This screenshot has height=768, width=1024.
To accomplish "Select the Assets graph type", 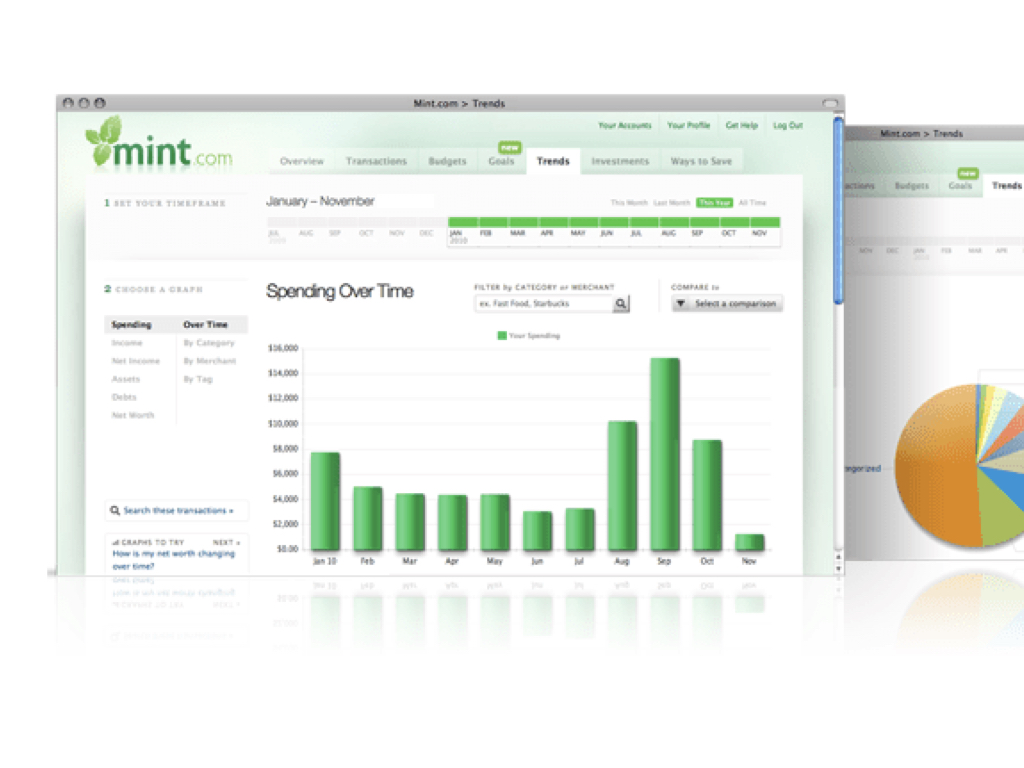I will tap(126, 379).
